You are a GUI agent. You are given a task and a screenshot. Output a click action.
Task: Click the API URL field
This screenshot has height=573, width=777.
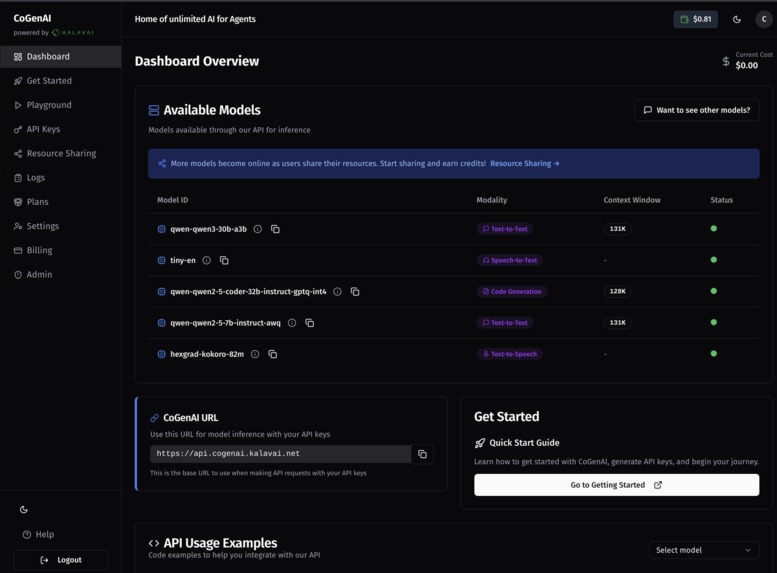click(x=280, y=454)
